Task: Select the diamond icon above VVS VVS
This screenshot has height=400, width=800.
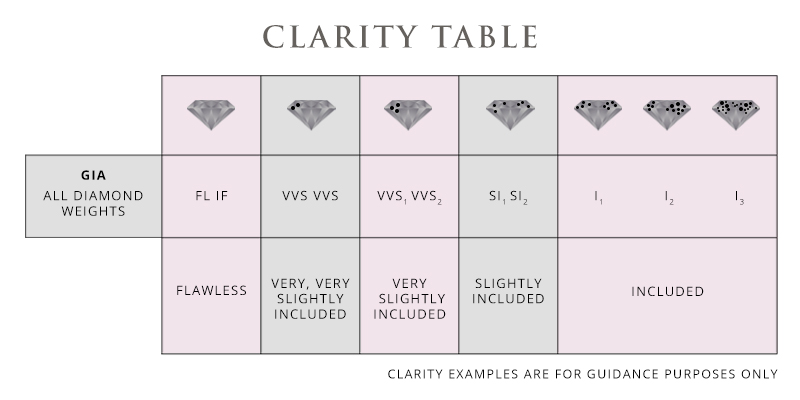Action: [x=310, y=114]
